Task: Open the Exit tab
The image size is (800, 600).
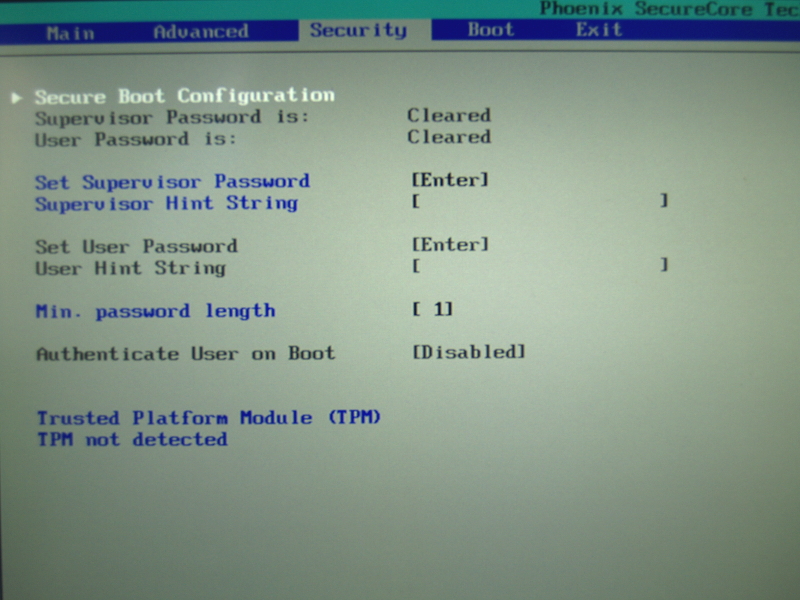Action: point(598,30)
